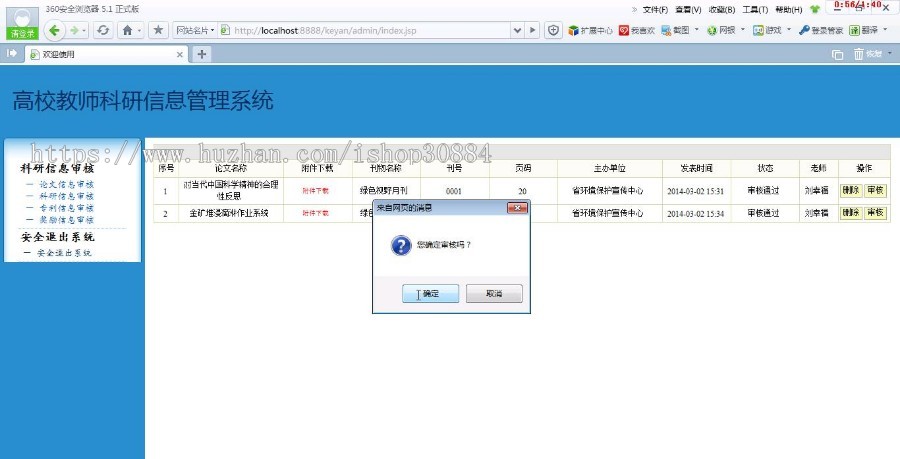Click the red 爱喜欢 heart toolbar button
The width and height of the screenshot is (900, 459).
click(637, 30)
